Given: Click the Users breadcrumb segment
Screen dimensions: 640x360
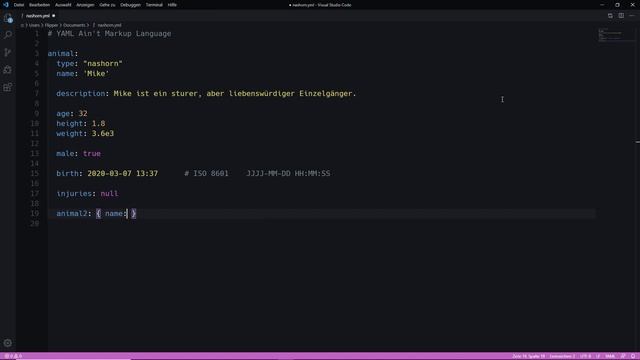Looking at the screenshot, I should coord(34,25).
